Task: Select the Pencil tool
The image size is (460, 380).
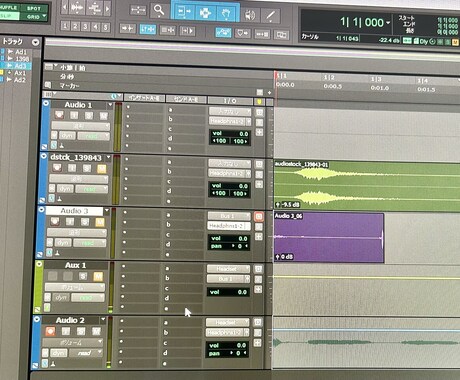Action: tap(270, 16)
